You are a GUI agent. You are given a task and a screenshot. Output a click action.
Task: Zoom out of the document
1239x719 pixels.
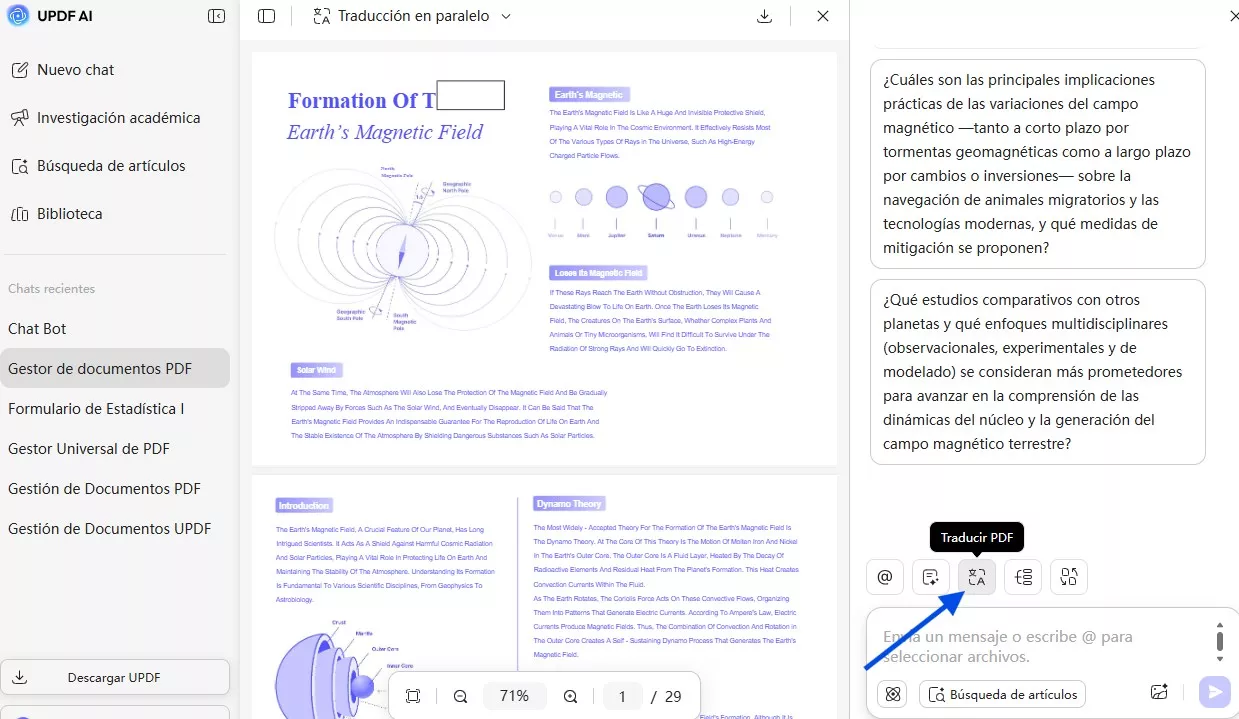tap(461, 696)
